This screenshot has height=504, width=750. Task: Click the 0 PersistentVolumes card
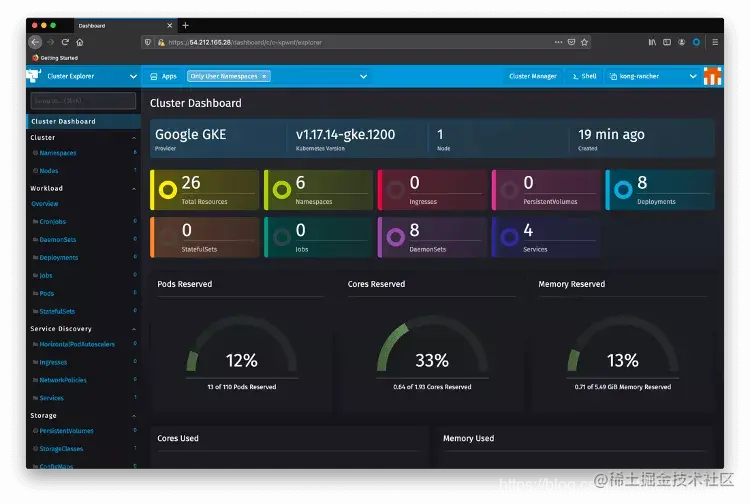click(546, 190)
